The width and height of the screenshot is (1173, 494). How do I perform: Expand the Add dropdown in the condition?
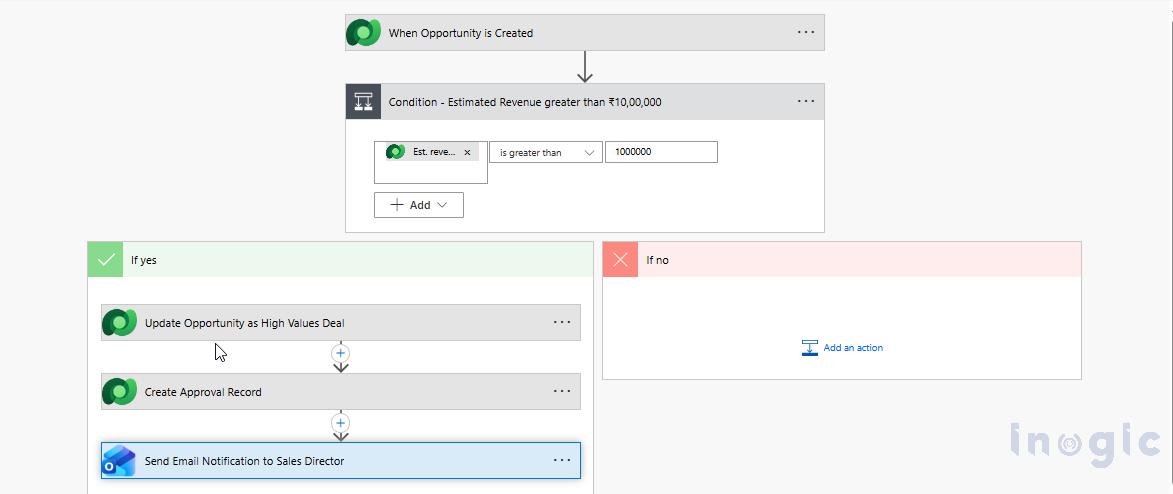[419, 205]
